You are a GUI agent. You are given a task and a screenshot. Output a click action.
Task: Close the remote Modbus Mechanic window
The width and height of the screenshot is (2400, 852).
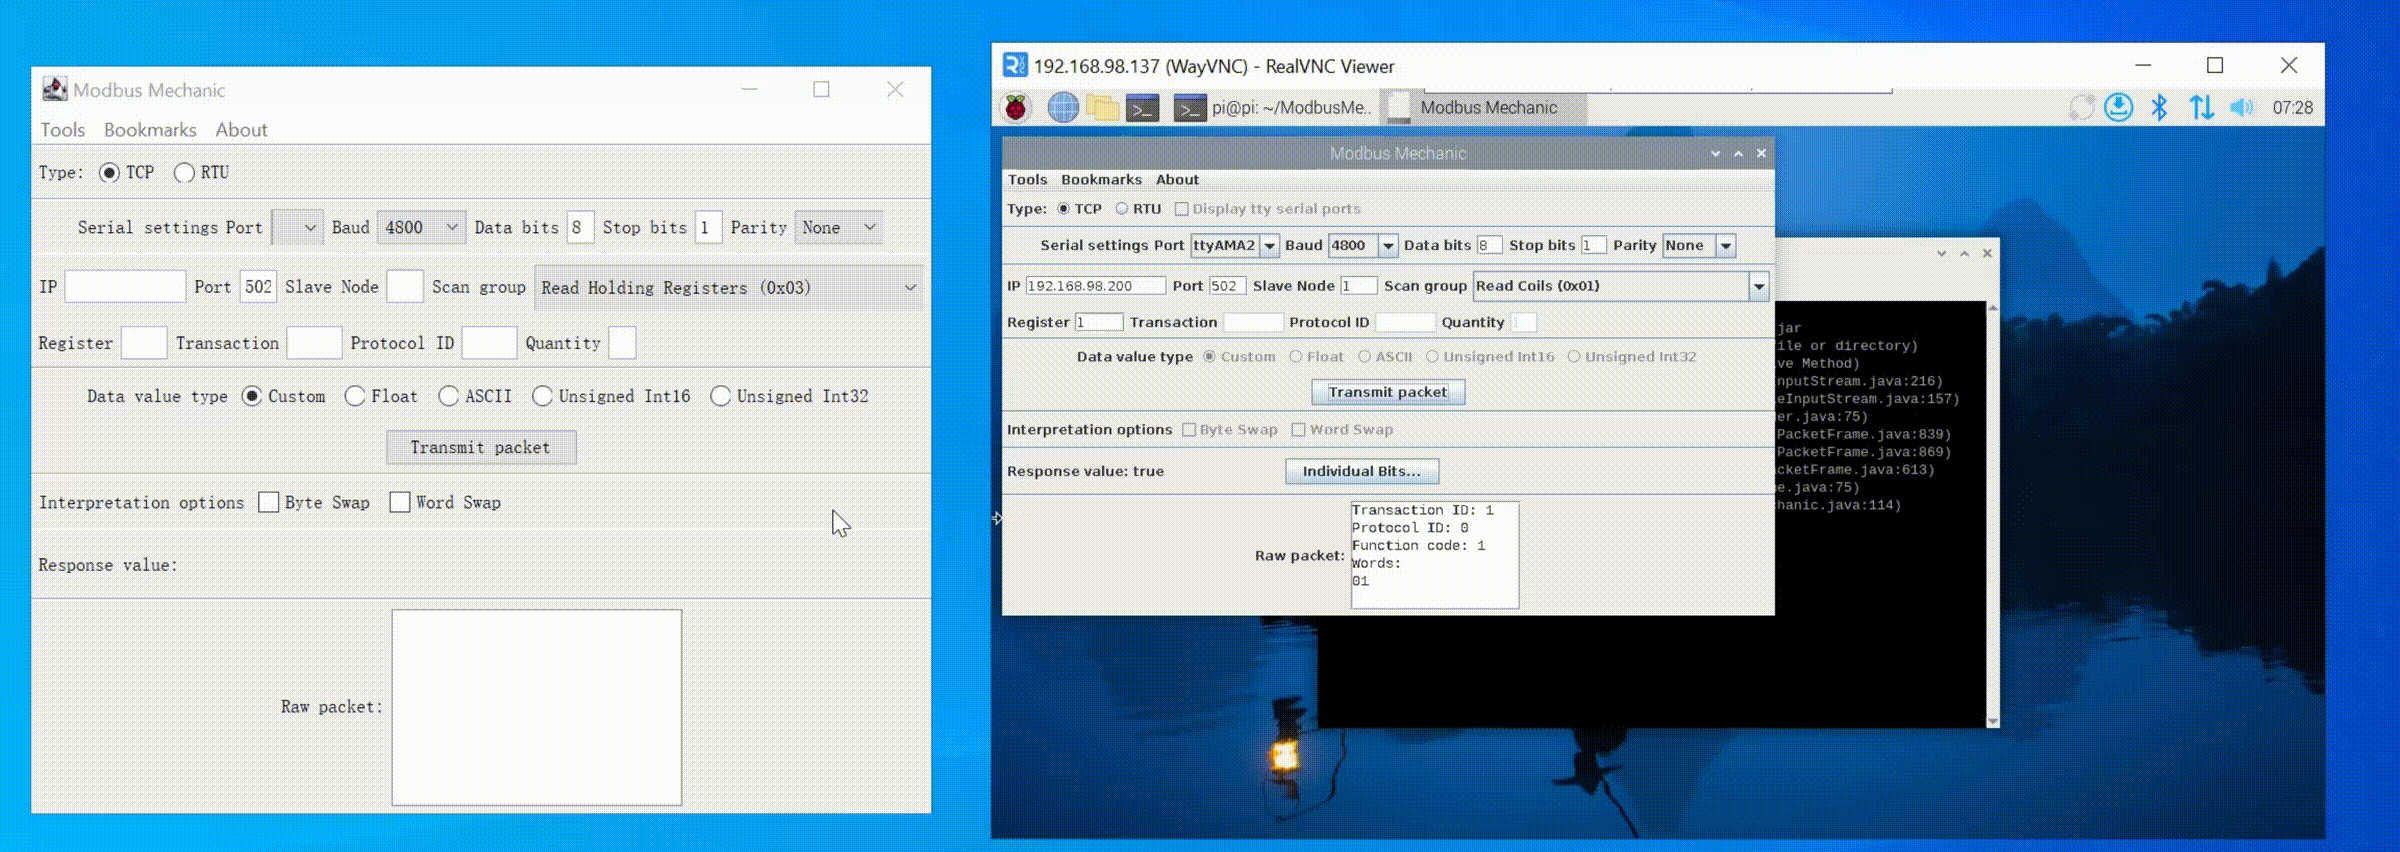click(x=1761, y=153)
